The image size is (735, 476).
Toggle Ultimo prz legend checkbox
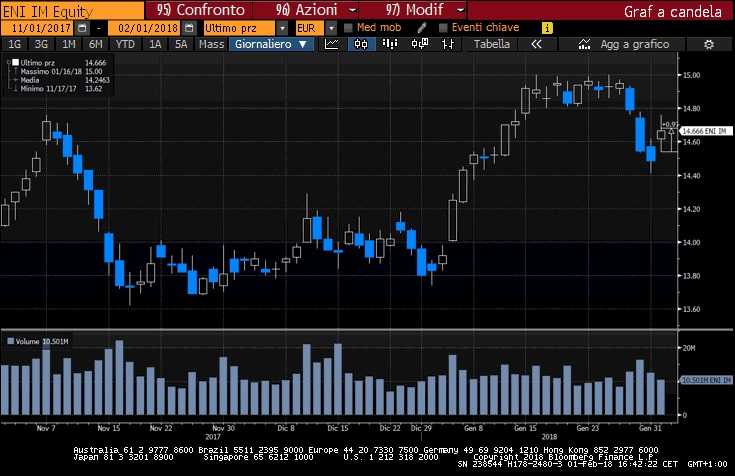pyautogui.click(x=15, y=62)
